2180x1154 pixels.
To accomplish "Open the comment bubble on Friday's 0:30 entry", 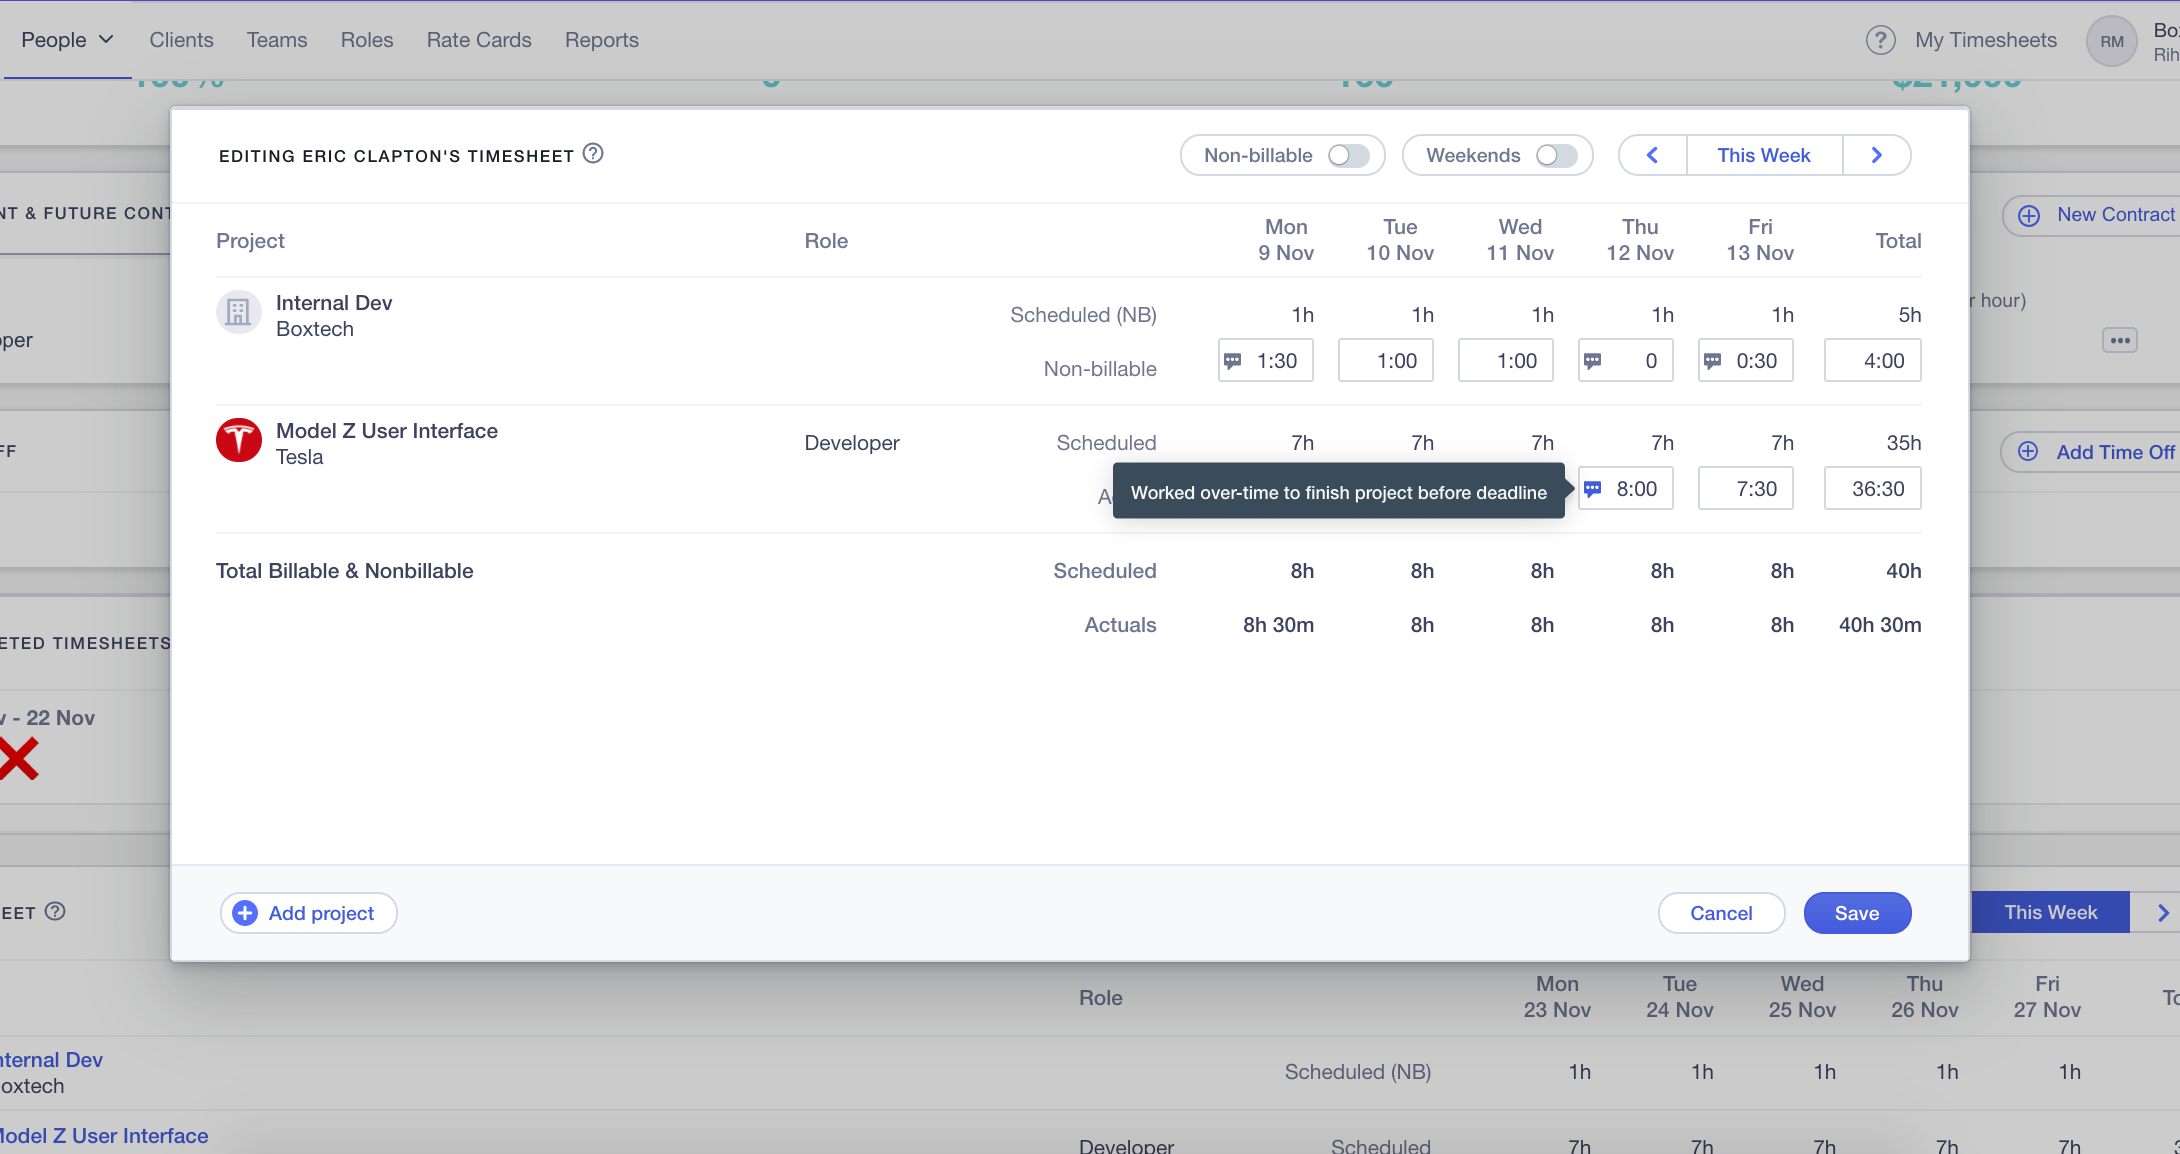I will (x=1713, y=360).
